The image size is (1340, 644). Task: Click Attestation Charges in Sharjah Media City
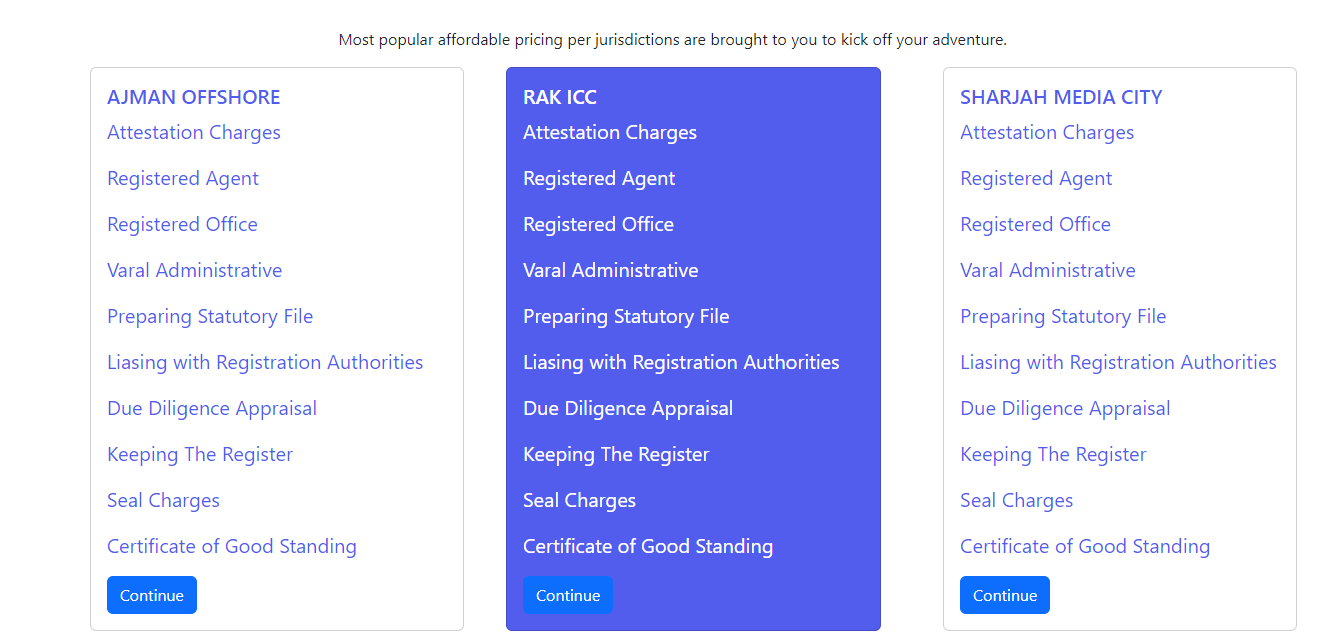(x=1046, y=132)
